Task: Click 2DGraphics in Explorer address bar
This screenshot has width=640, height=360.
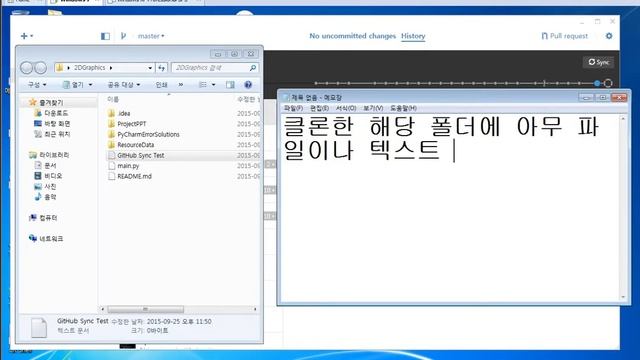Action: (x=89, y=68)
